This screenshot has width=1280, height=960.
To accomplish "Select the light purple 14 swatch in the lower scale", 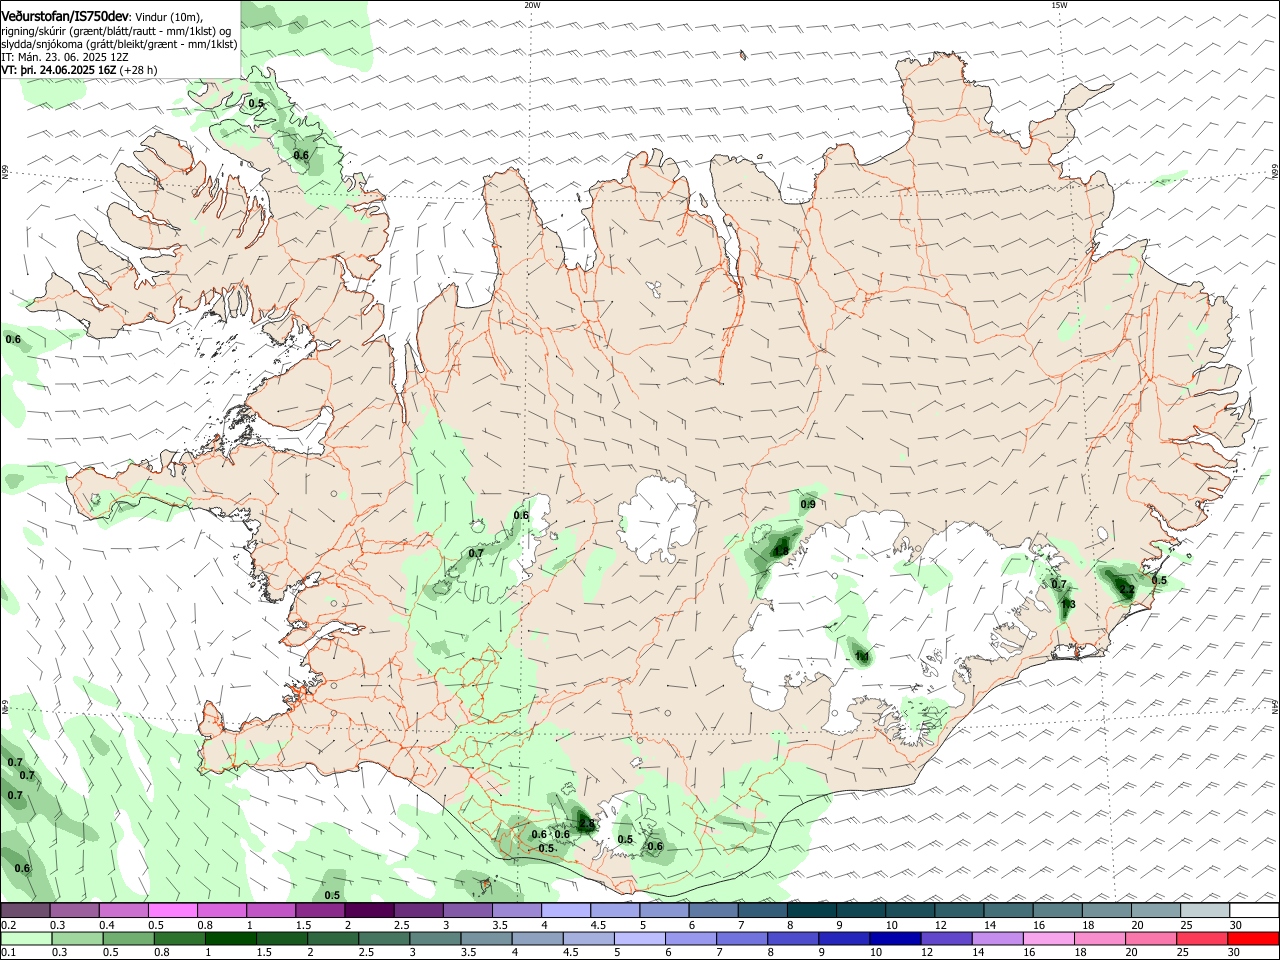I will tap(997, 938).
